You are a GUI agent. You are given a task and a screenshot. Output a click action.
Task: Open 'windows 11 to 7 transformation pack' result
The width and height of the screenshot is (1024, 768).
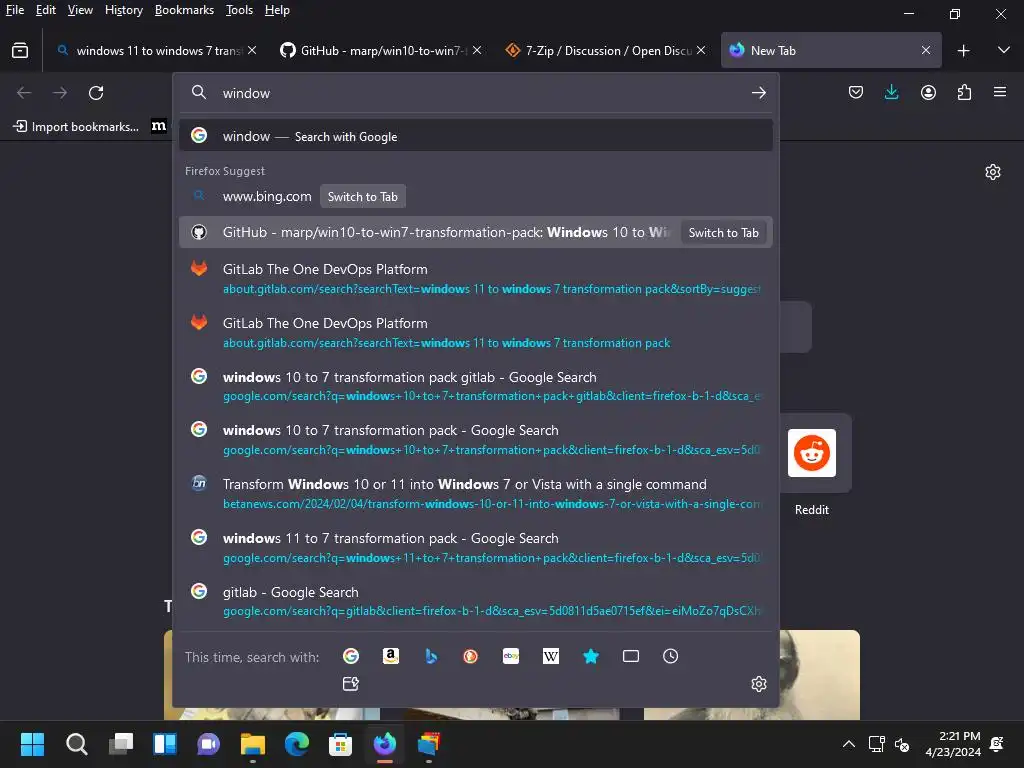475,547
